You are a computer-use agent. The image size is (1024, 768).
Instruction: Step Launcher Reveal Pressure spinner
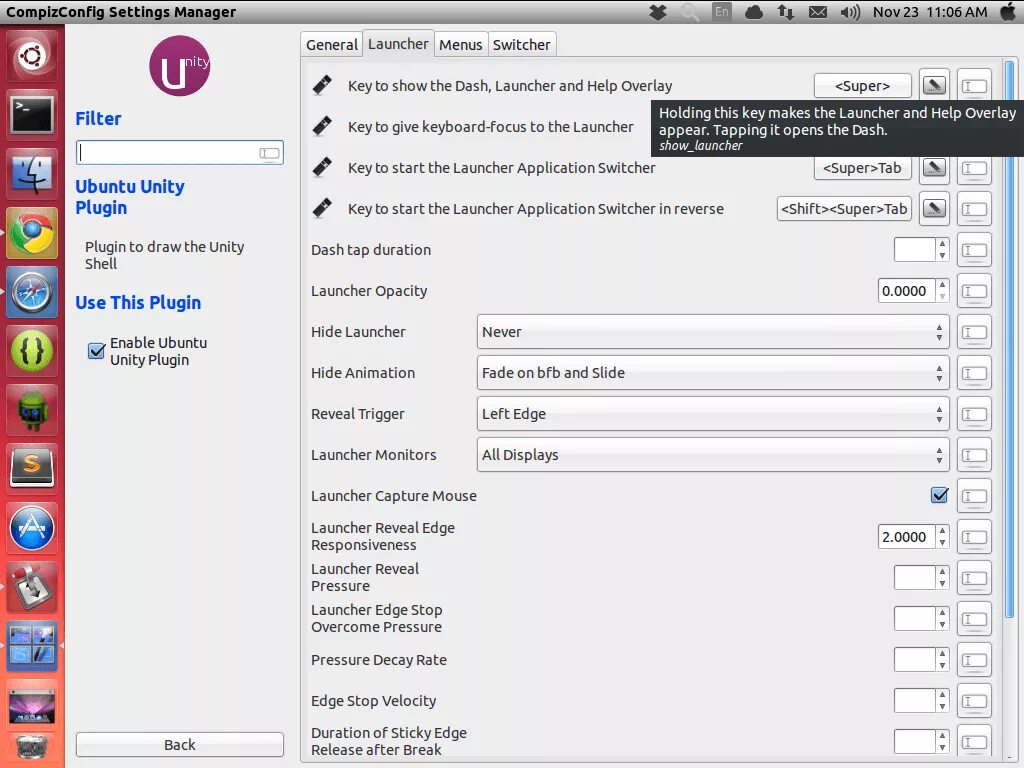pos(942,578)
